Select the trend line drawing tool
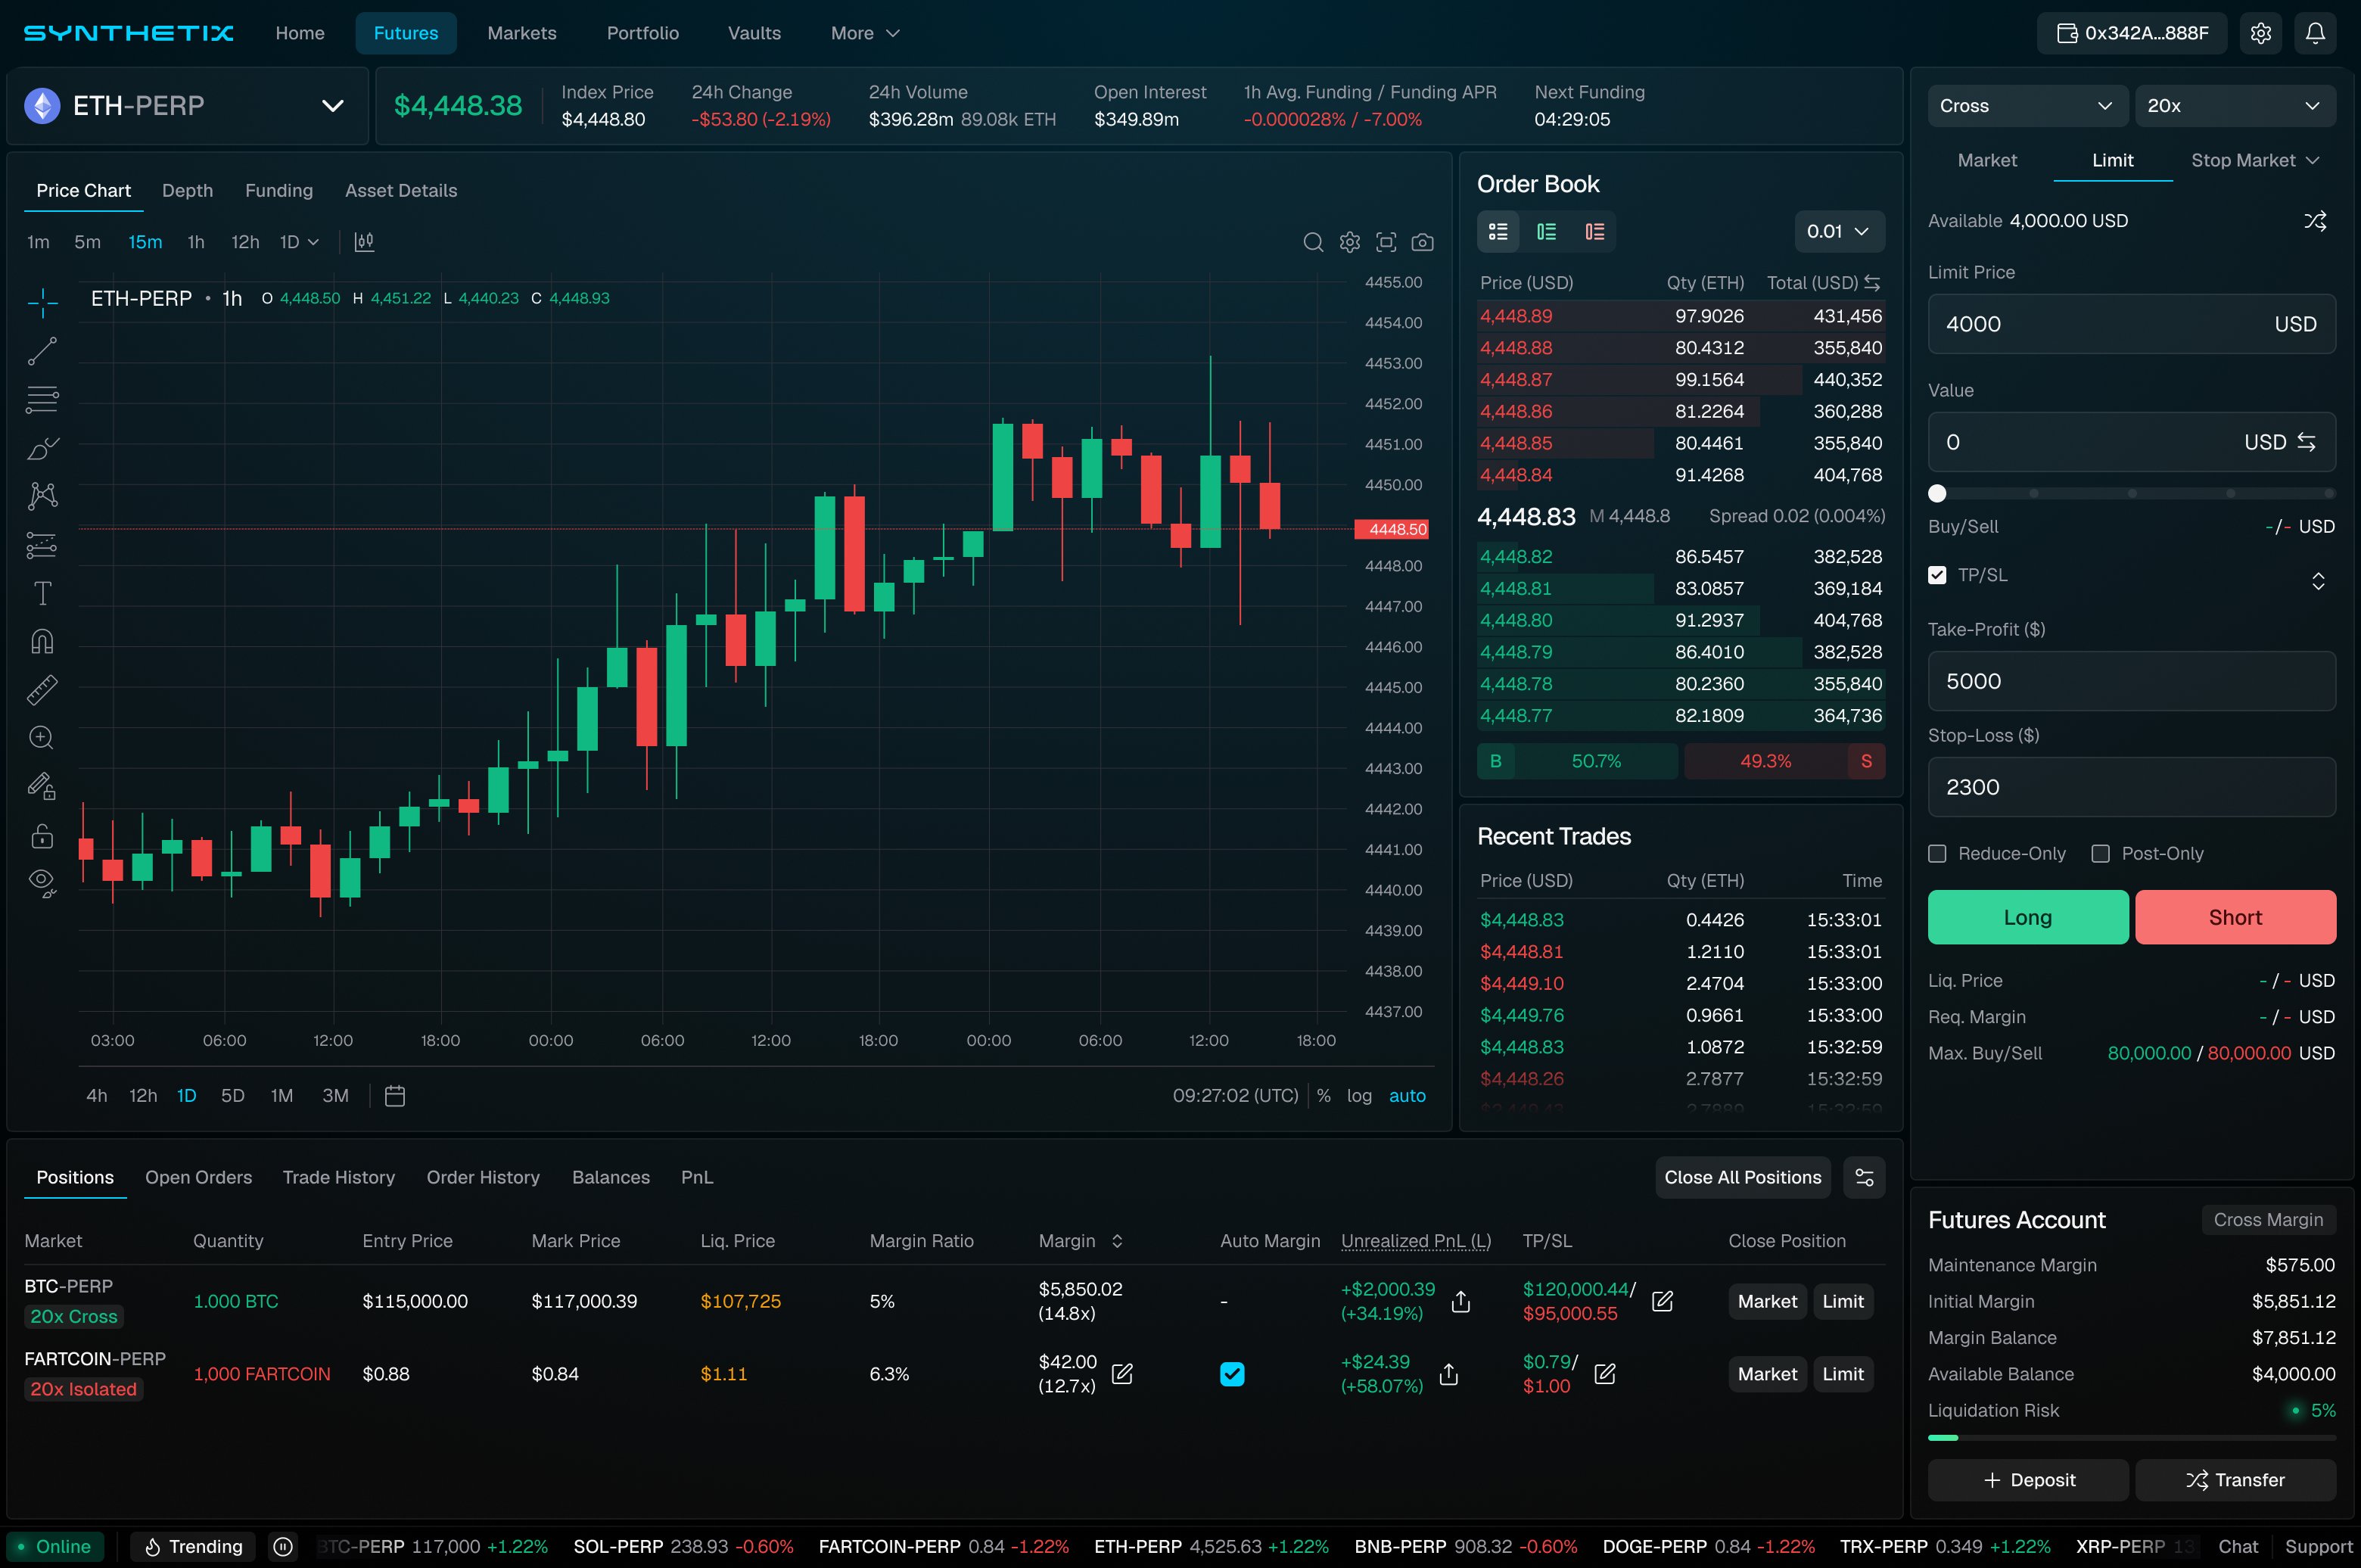Viewport: 2361px width, 1568px height. click(42, 350)
